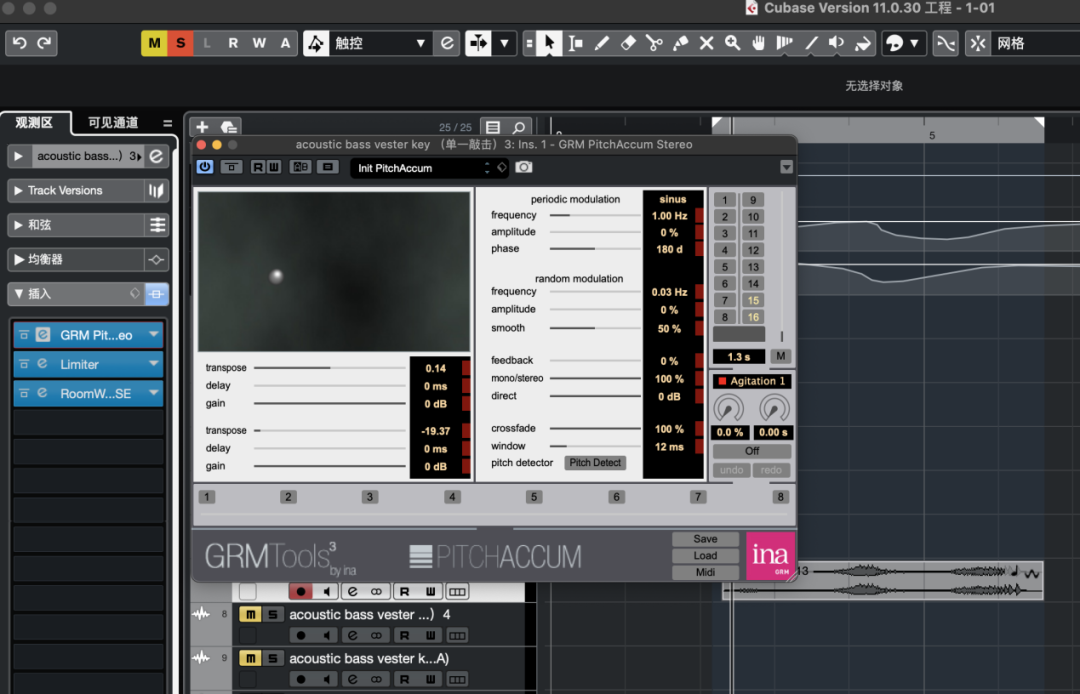1080x694 pixels.
Task: Select the Zoom magnifier tool
Action: coord(732,43)
